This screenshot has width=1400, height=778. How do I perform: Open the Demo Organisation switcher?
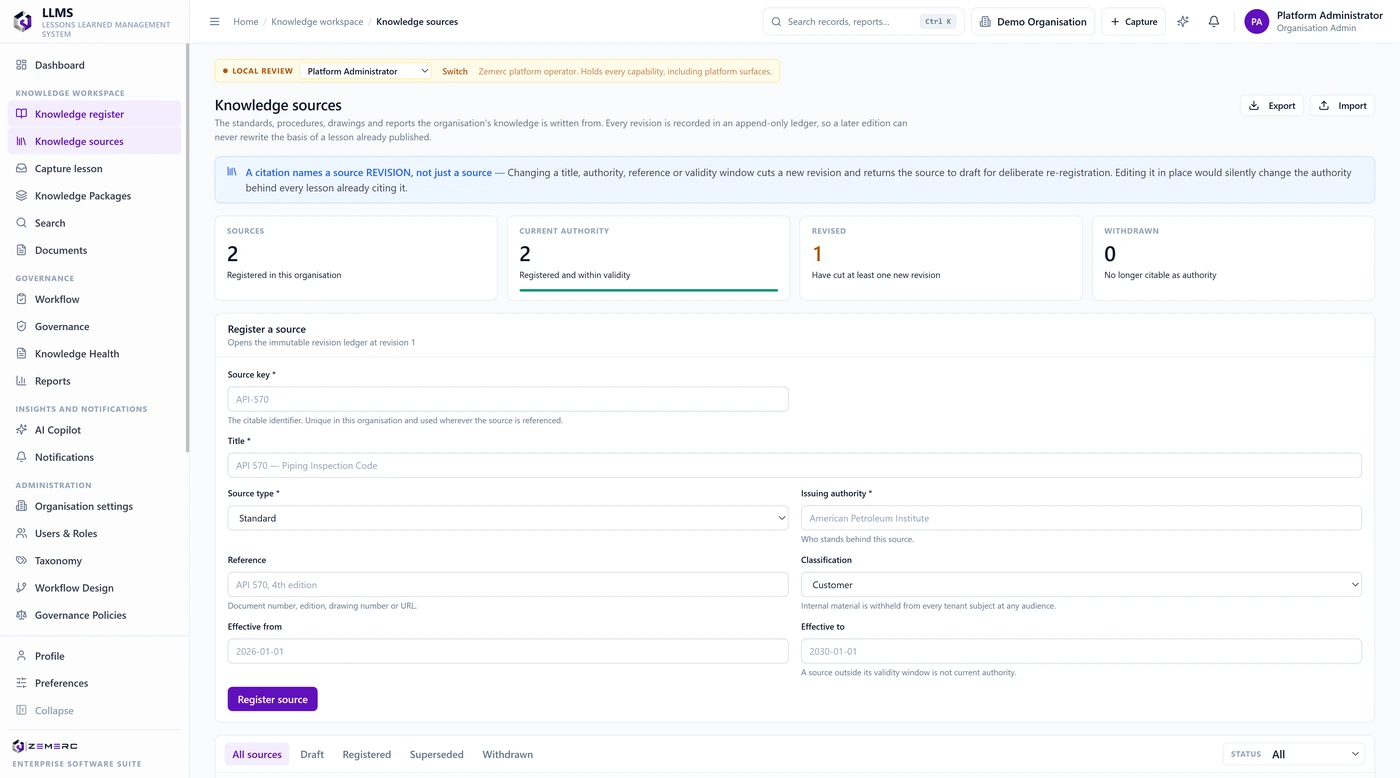[x=1033, y=21]
